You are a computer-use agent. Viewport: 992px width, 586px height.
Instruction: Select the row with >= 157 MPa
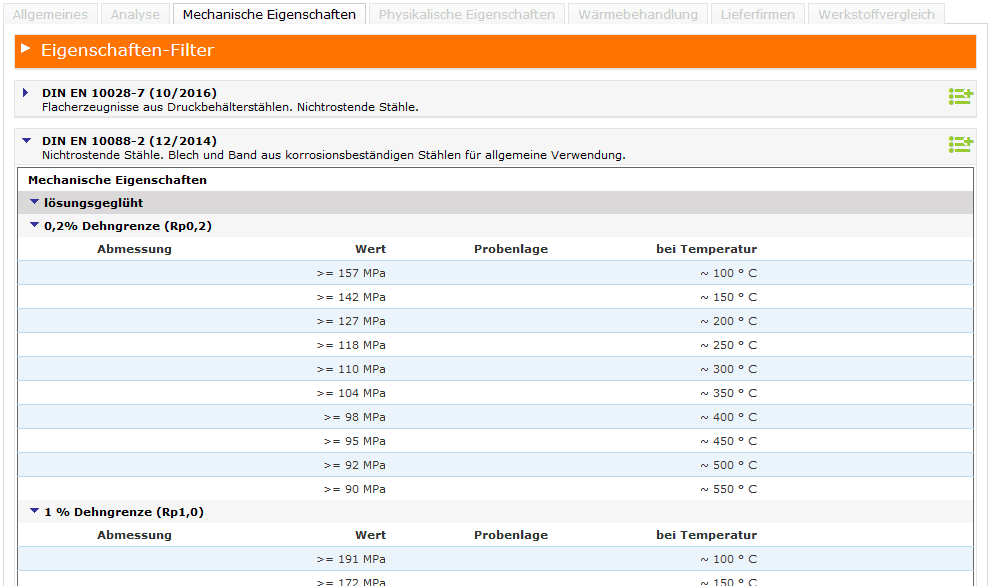[x=495, y=273]
